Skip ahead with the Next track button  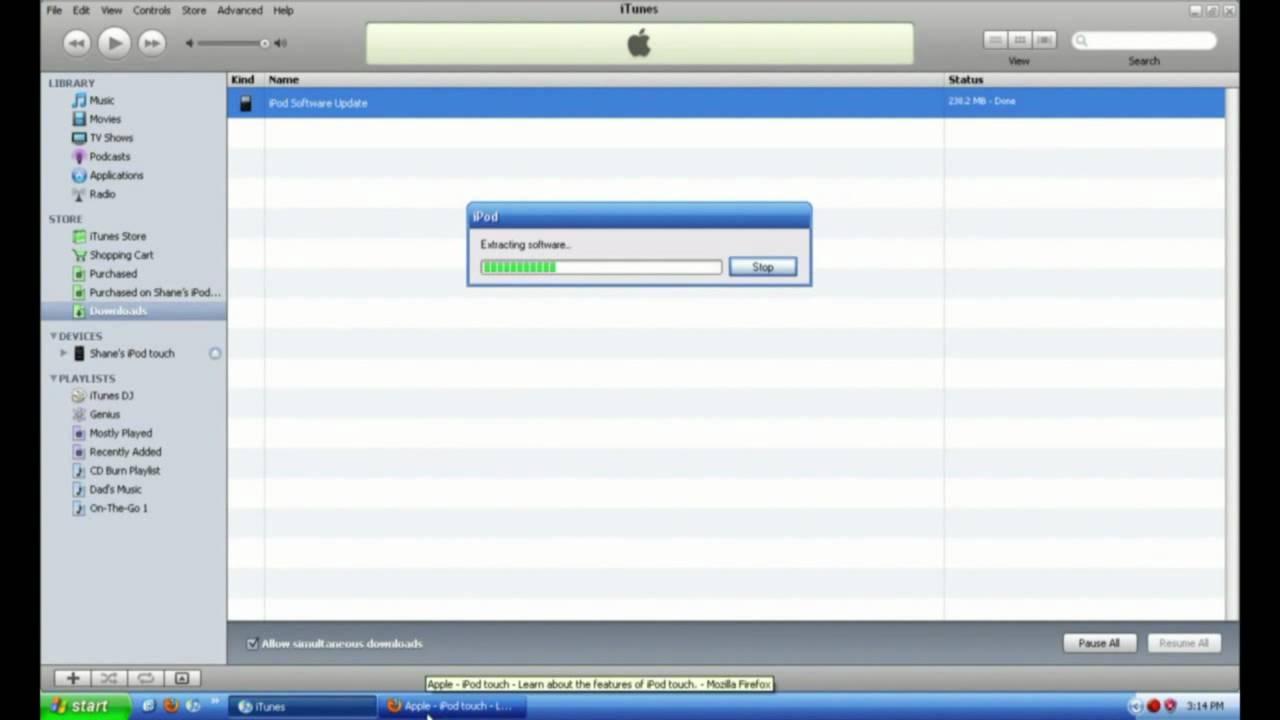click(x=151, y=43)
